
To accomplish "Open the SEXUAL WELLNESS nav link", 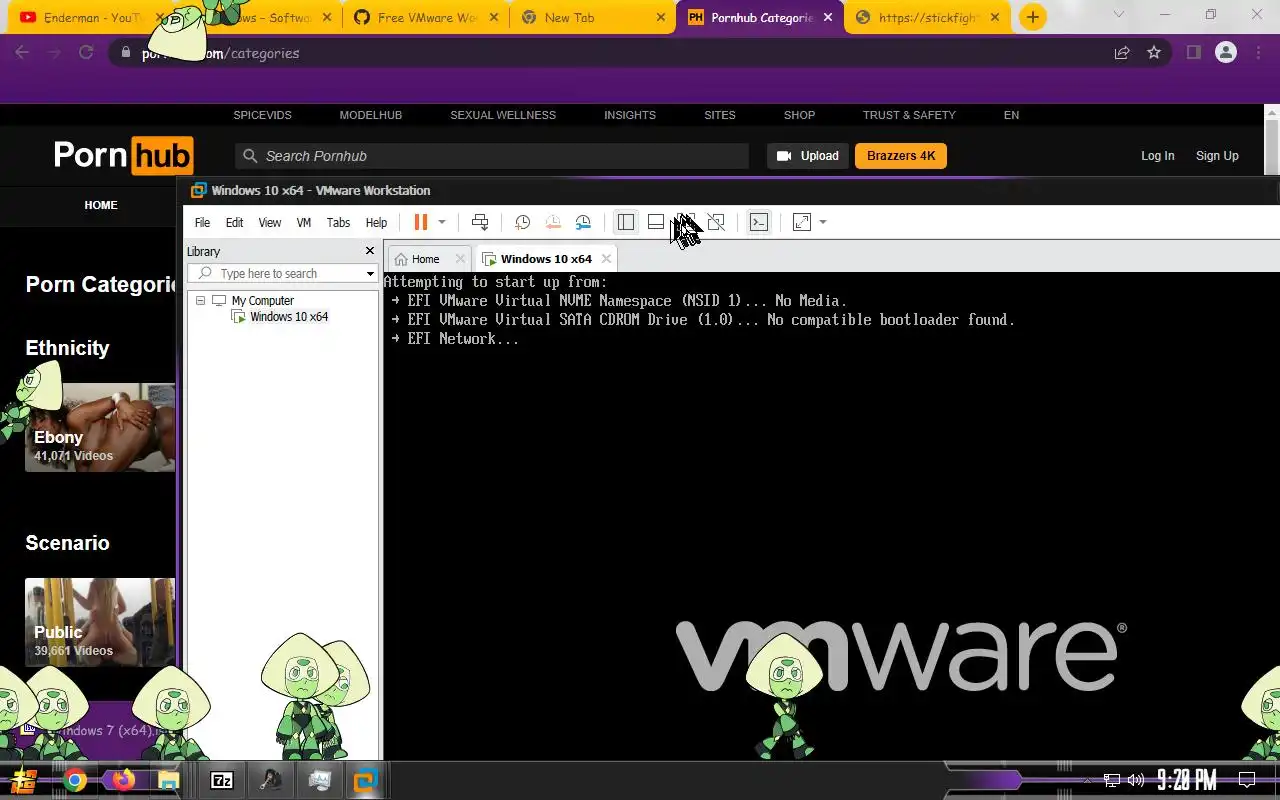I will pos(503,115).
